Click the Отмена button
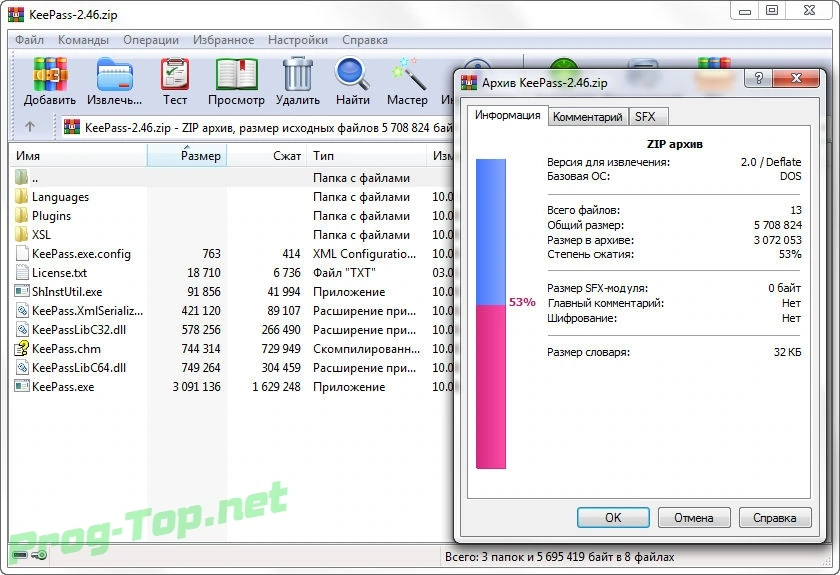This screenshot has height=575, width=840. point(694,518)
